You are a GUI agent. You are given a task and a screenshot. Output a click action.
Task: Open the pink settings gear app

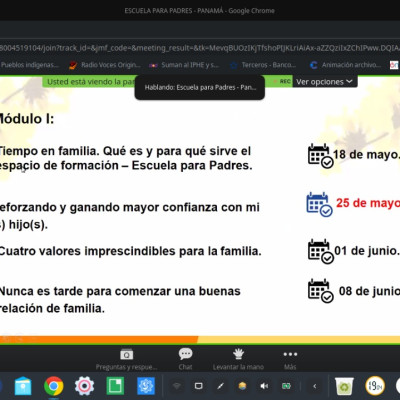(x=84, y=386)
